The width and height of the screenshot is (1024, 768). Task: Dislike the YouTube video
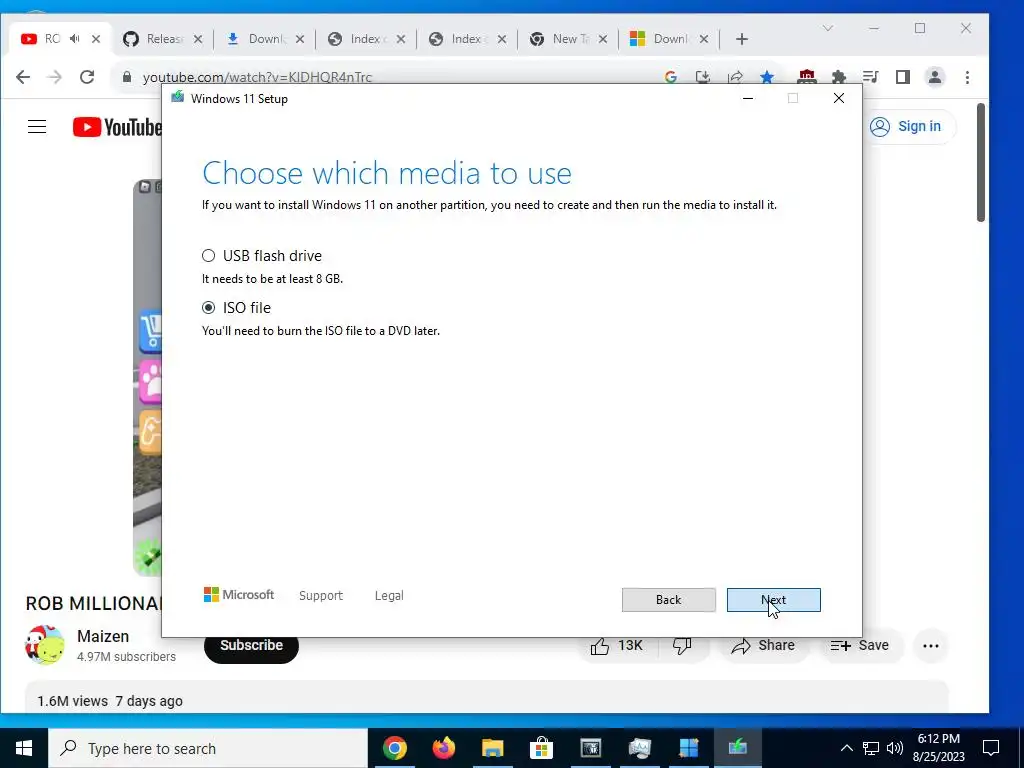682,646
